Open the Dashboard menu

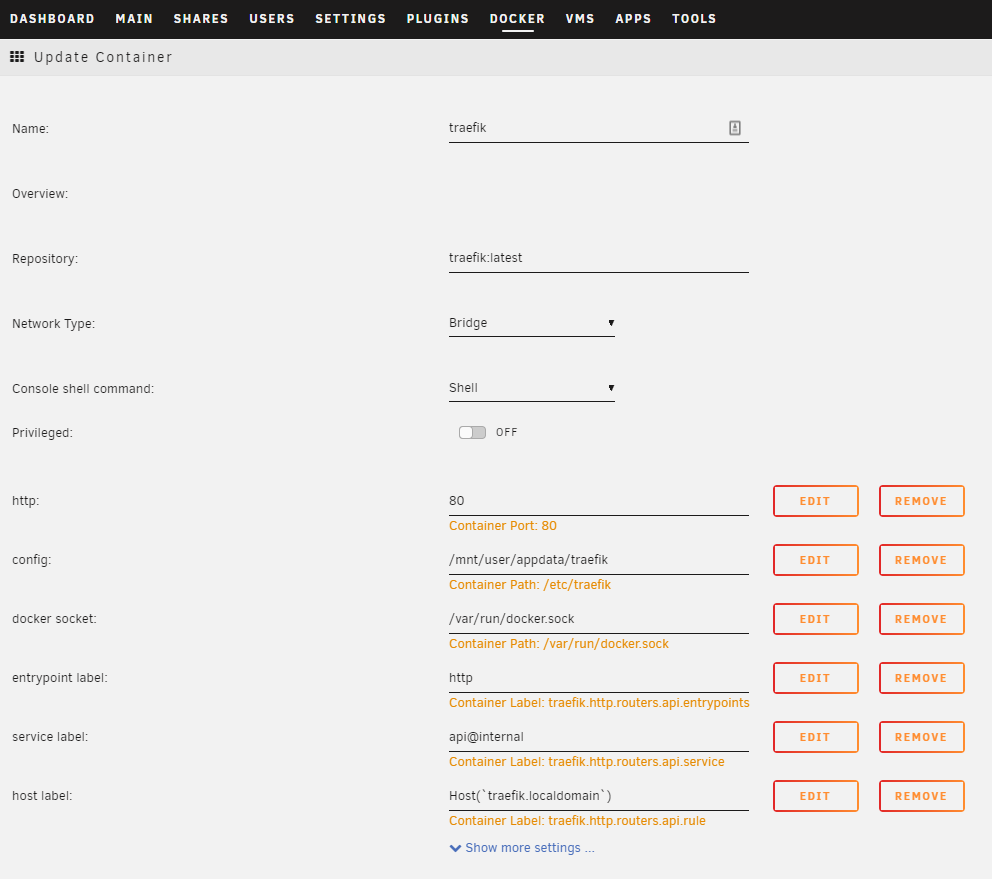[52, 19]
